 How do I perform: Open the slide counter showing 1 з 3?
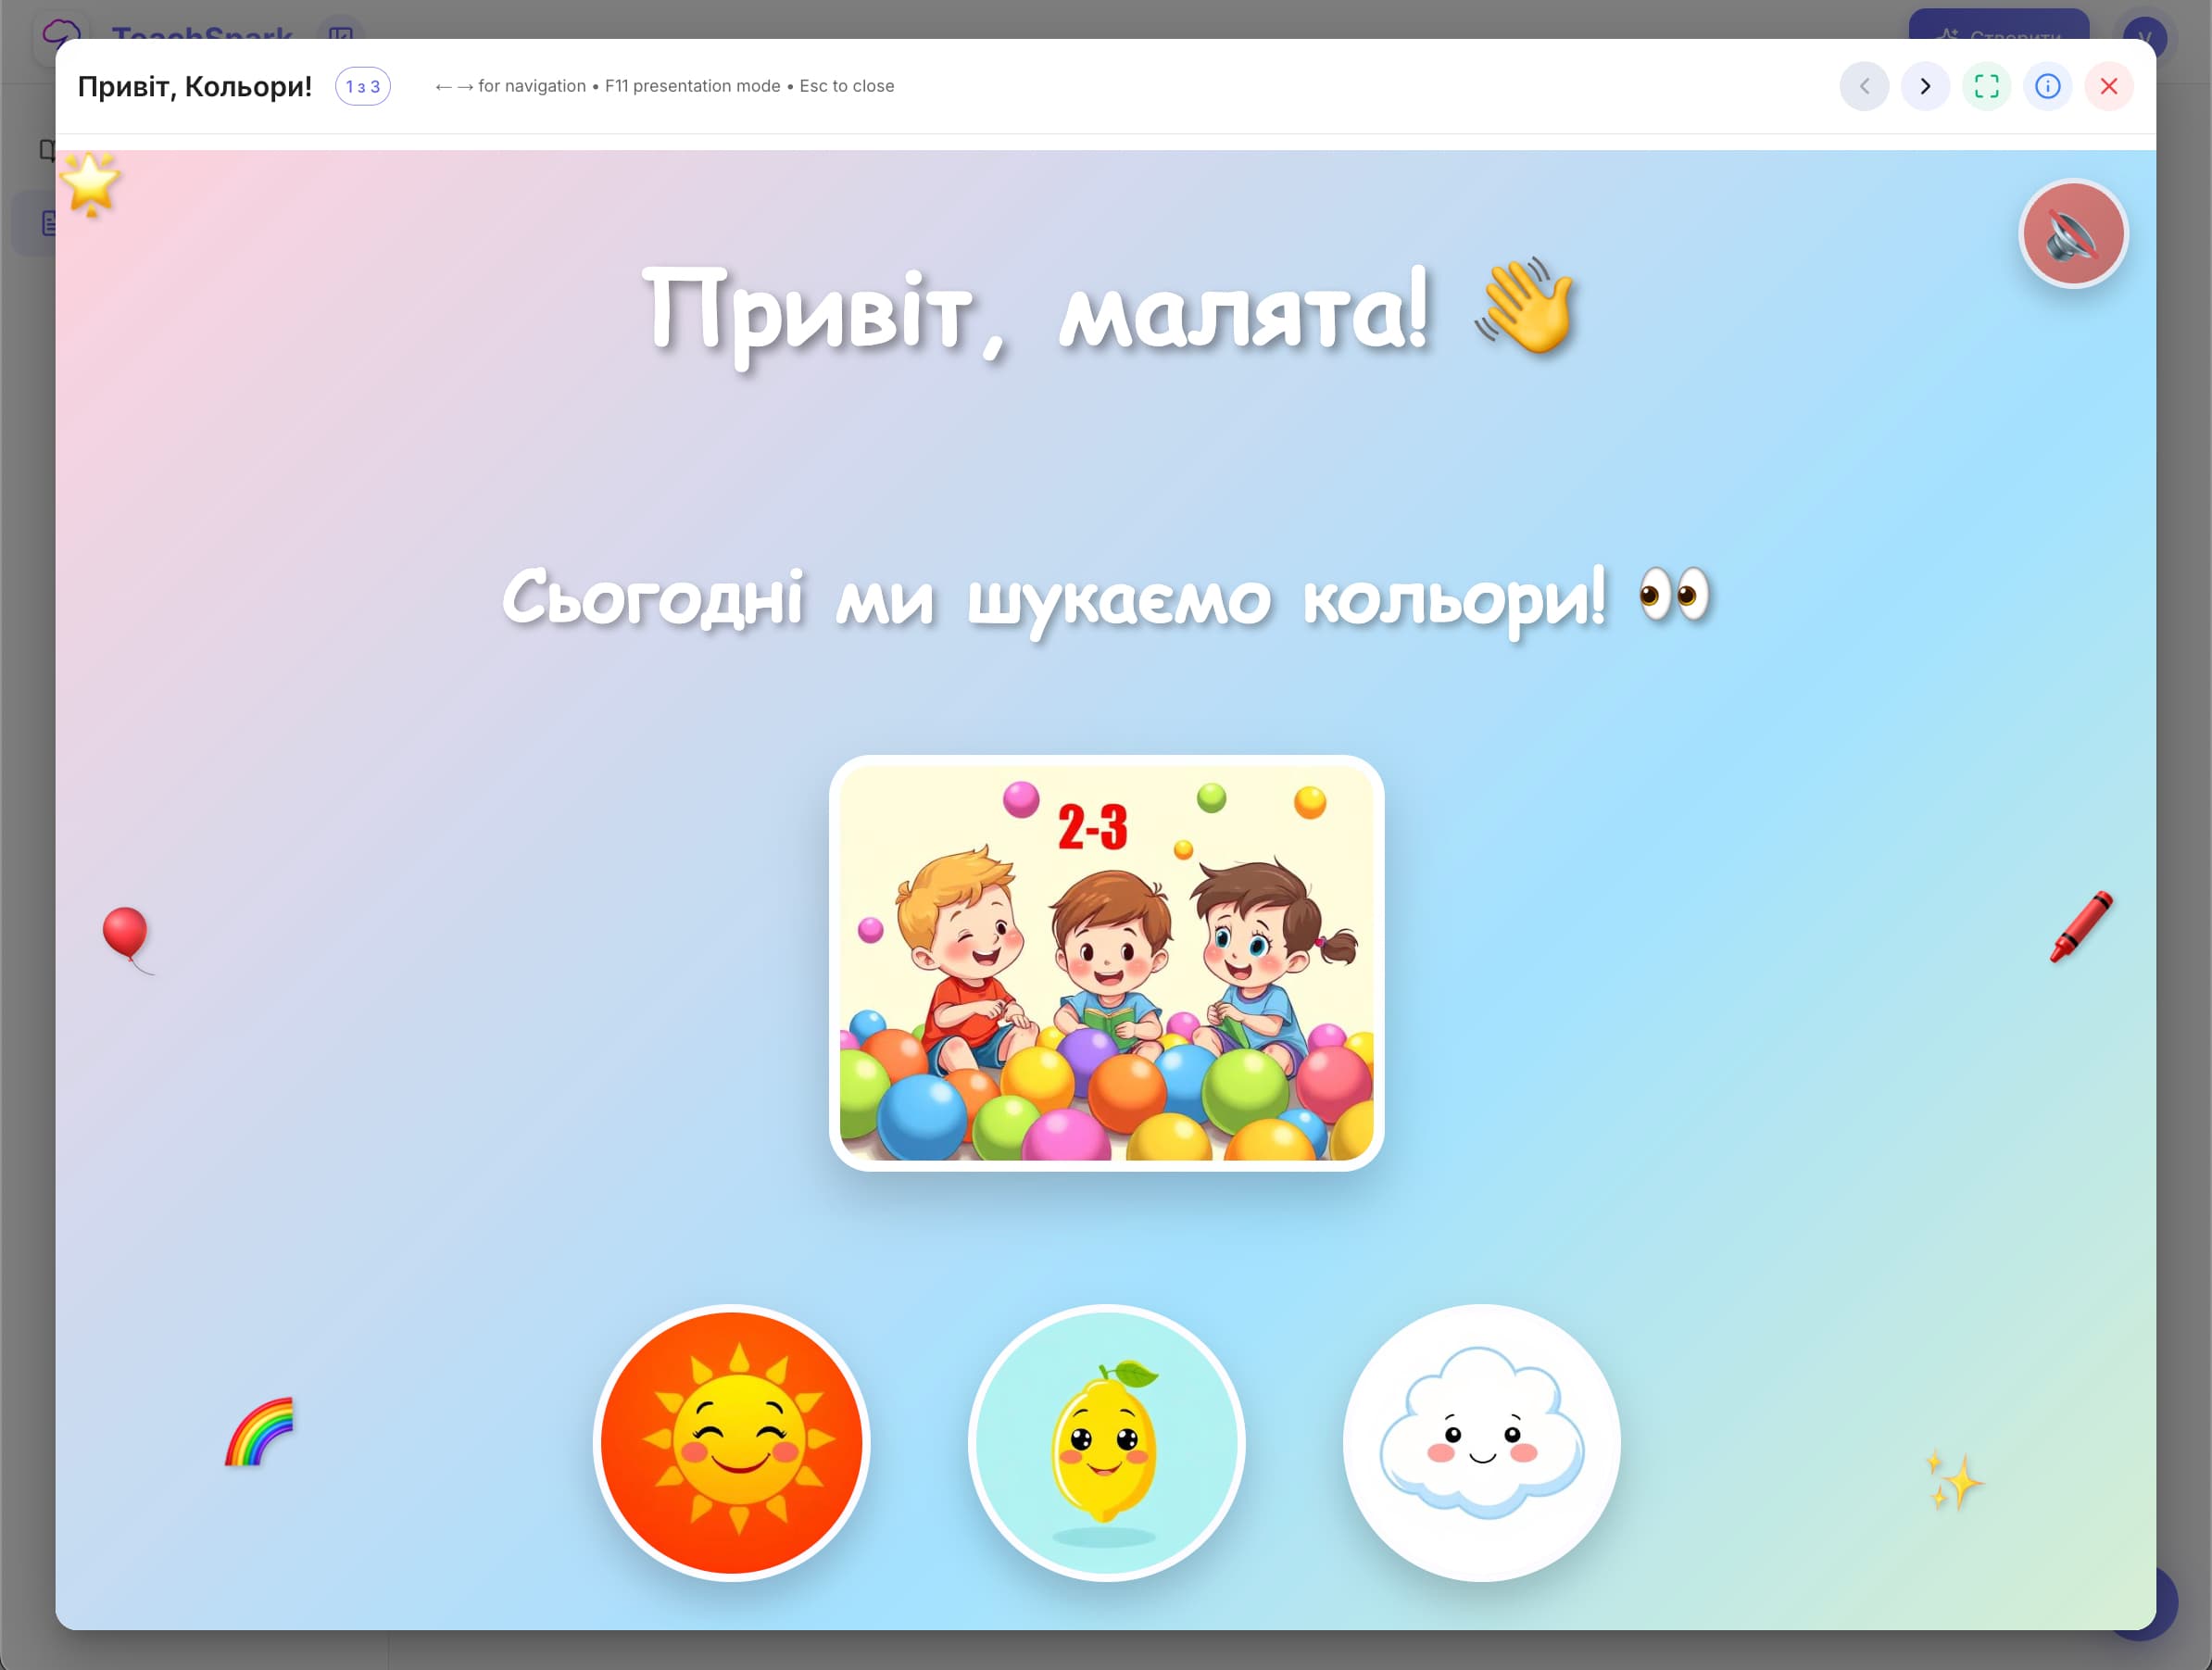[361, 86]
